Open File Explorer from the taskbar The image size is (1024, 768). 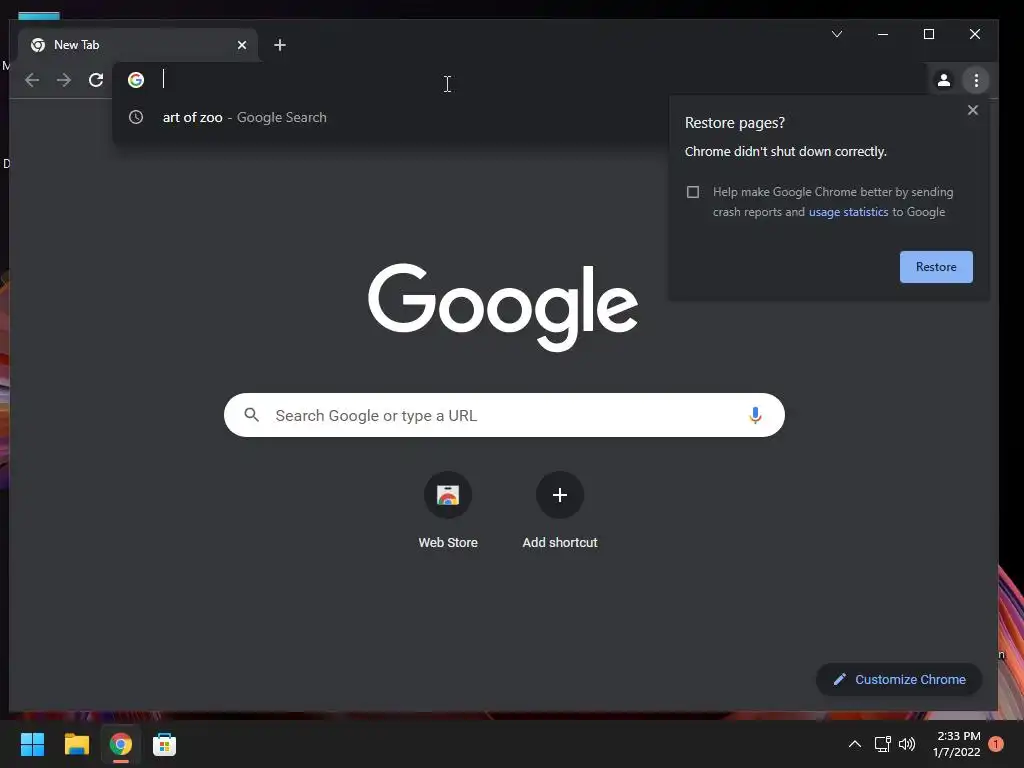tap(76, 744)
